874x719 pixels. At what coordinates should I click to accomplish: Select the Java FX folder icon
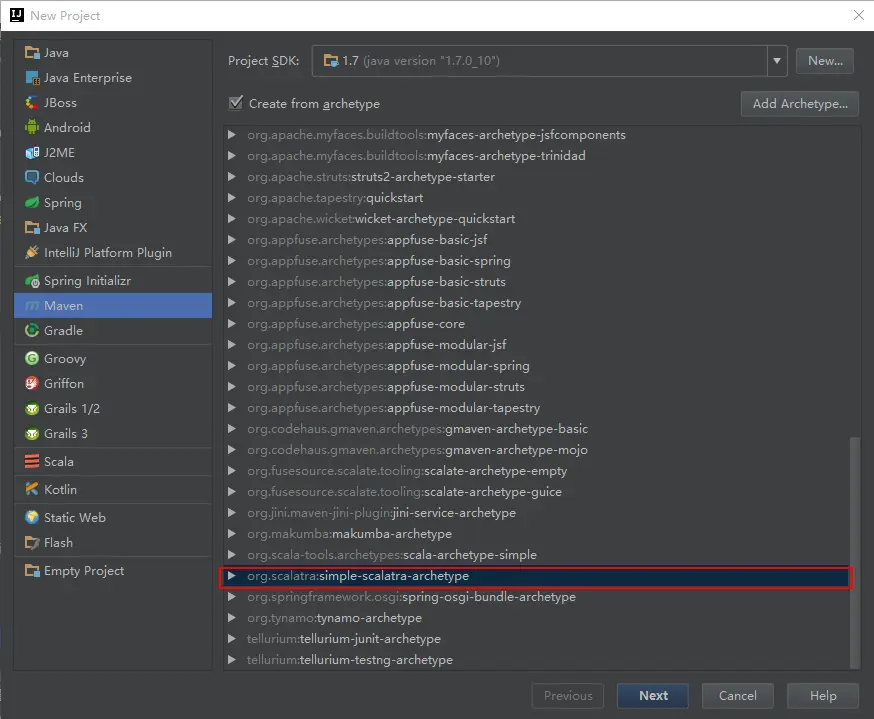coord(32,228)
